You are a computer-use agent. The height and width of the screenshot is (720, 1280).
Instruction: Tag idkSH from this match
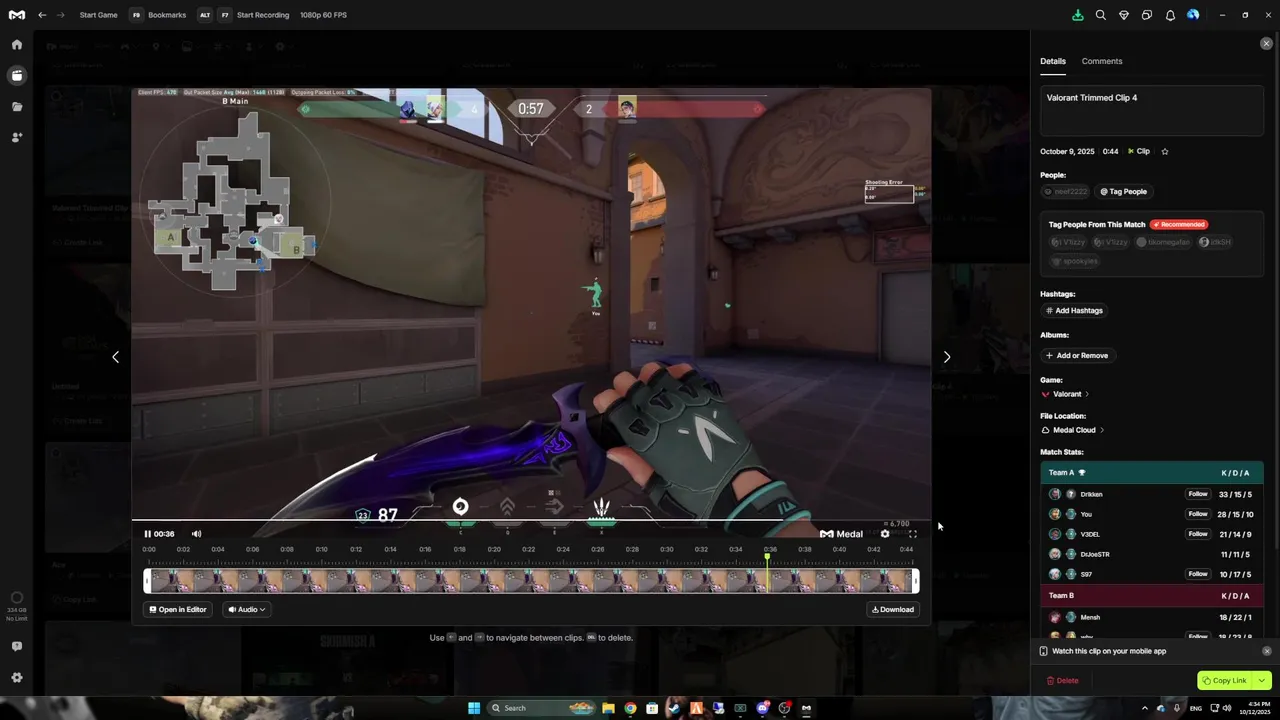click(x=1216, y=242)
